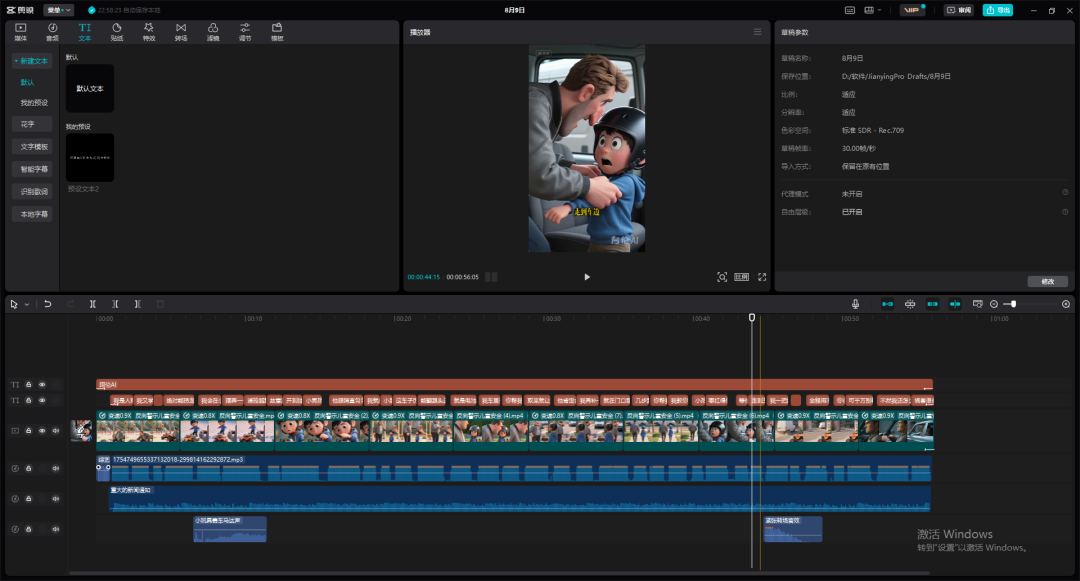Image resolution: width=1080 pixels, height=581 pixels.
Task: Select 我的预设 in the text sidebar
Action: pyautogui.click(x=34, y=103)
